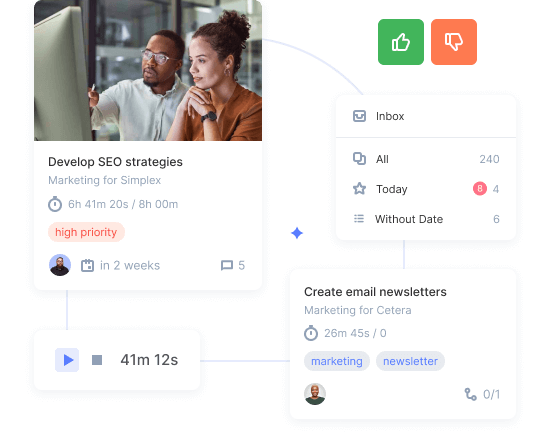The width and height of the screenshot is (536, 439).
Task: Select the high priority tag
Action: (86, 232)
